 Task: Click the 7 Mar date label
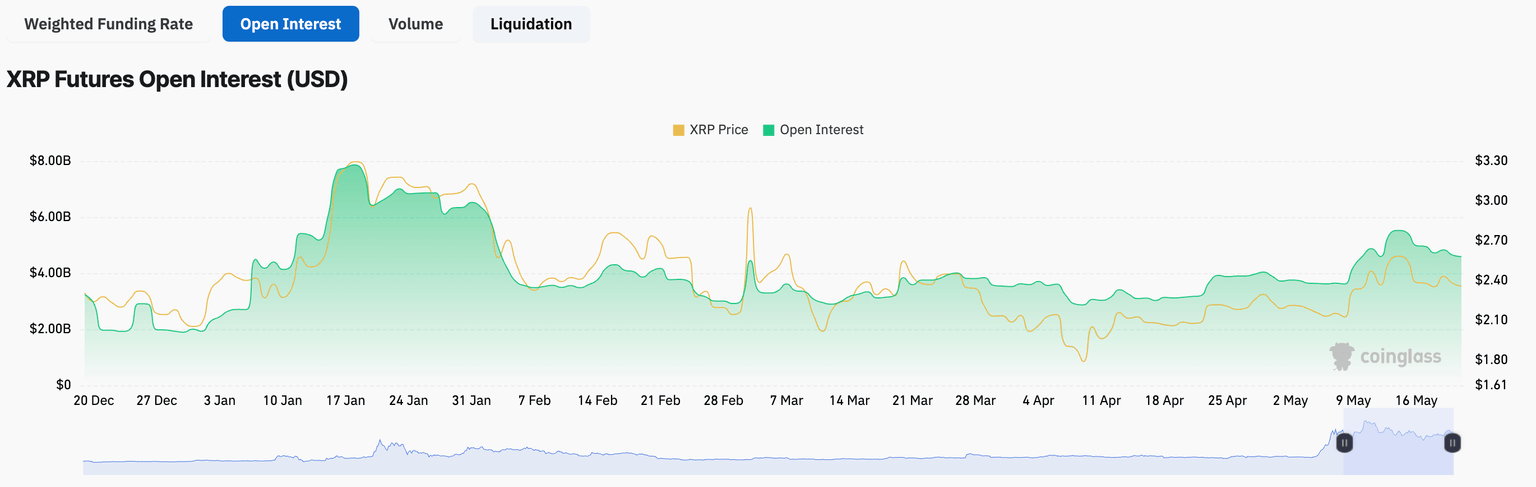pyautogui.click(x=785, y=400)
